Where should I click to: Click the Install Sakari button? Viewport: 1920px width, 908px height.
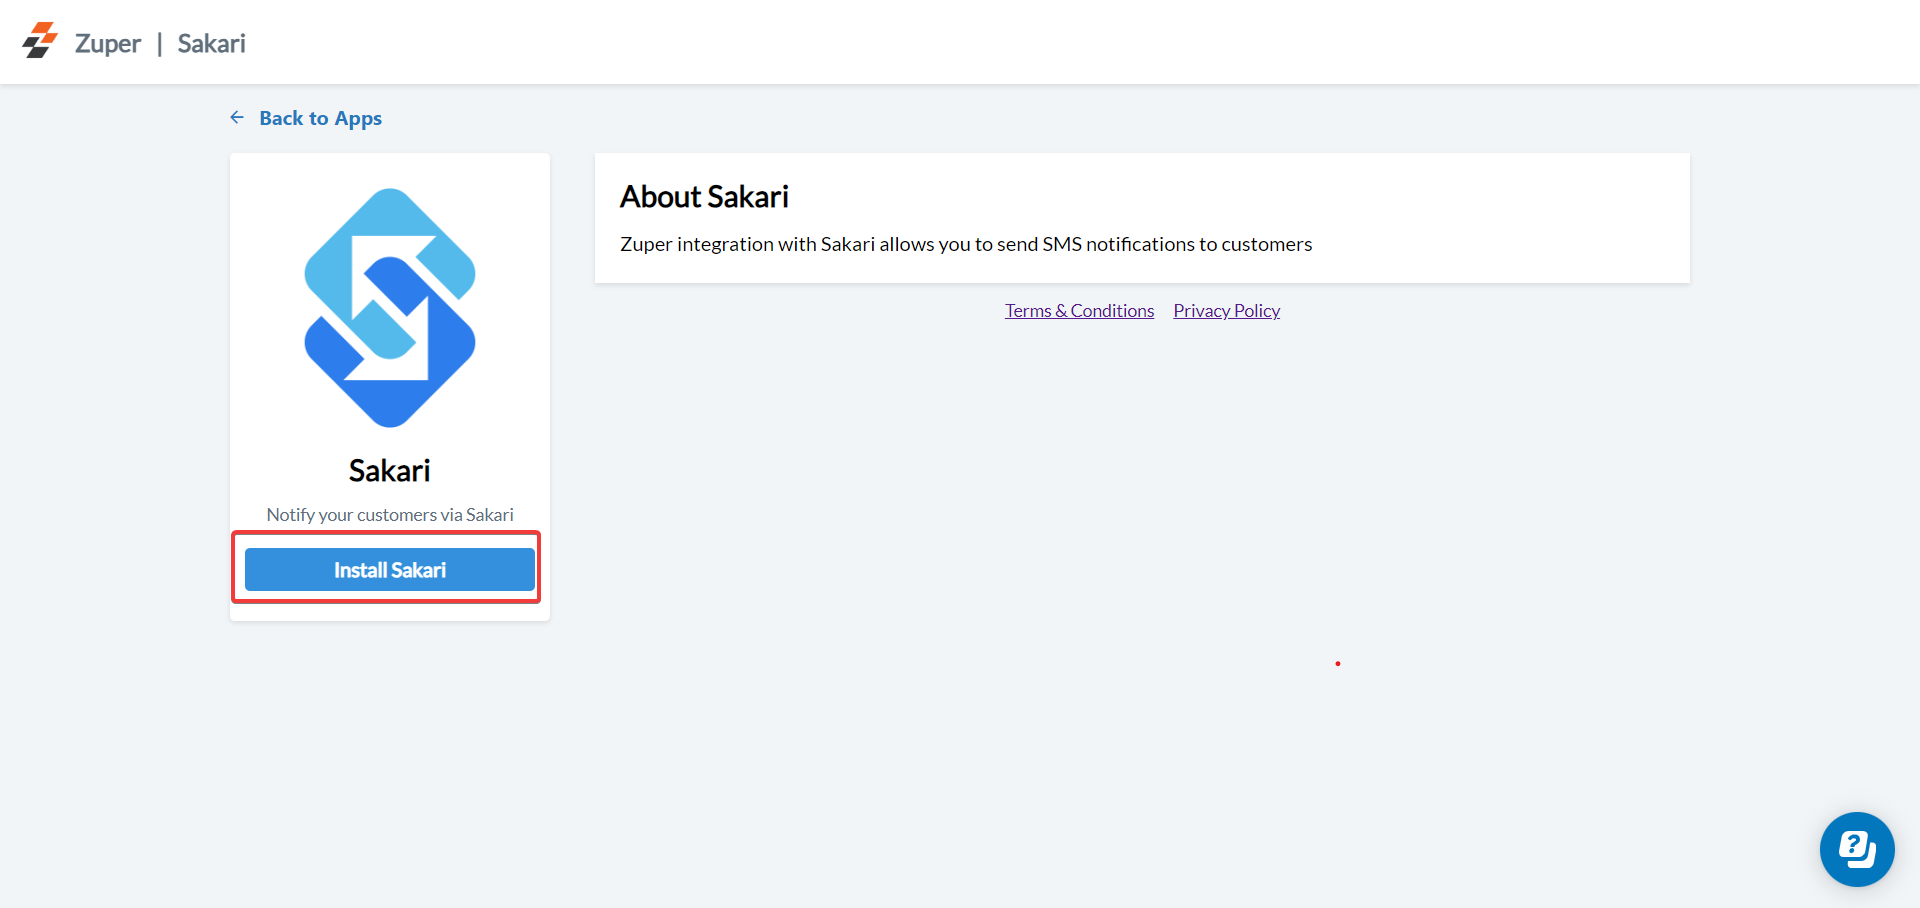pyautogui.click(x=390, y=570)
